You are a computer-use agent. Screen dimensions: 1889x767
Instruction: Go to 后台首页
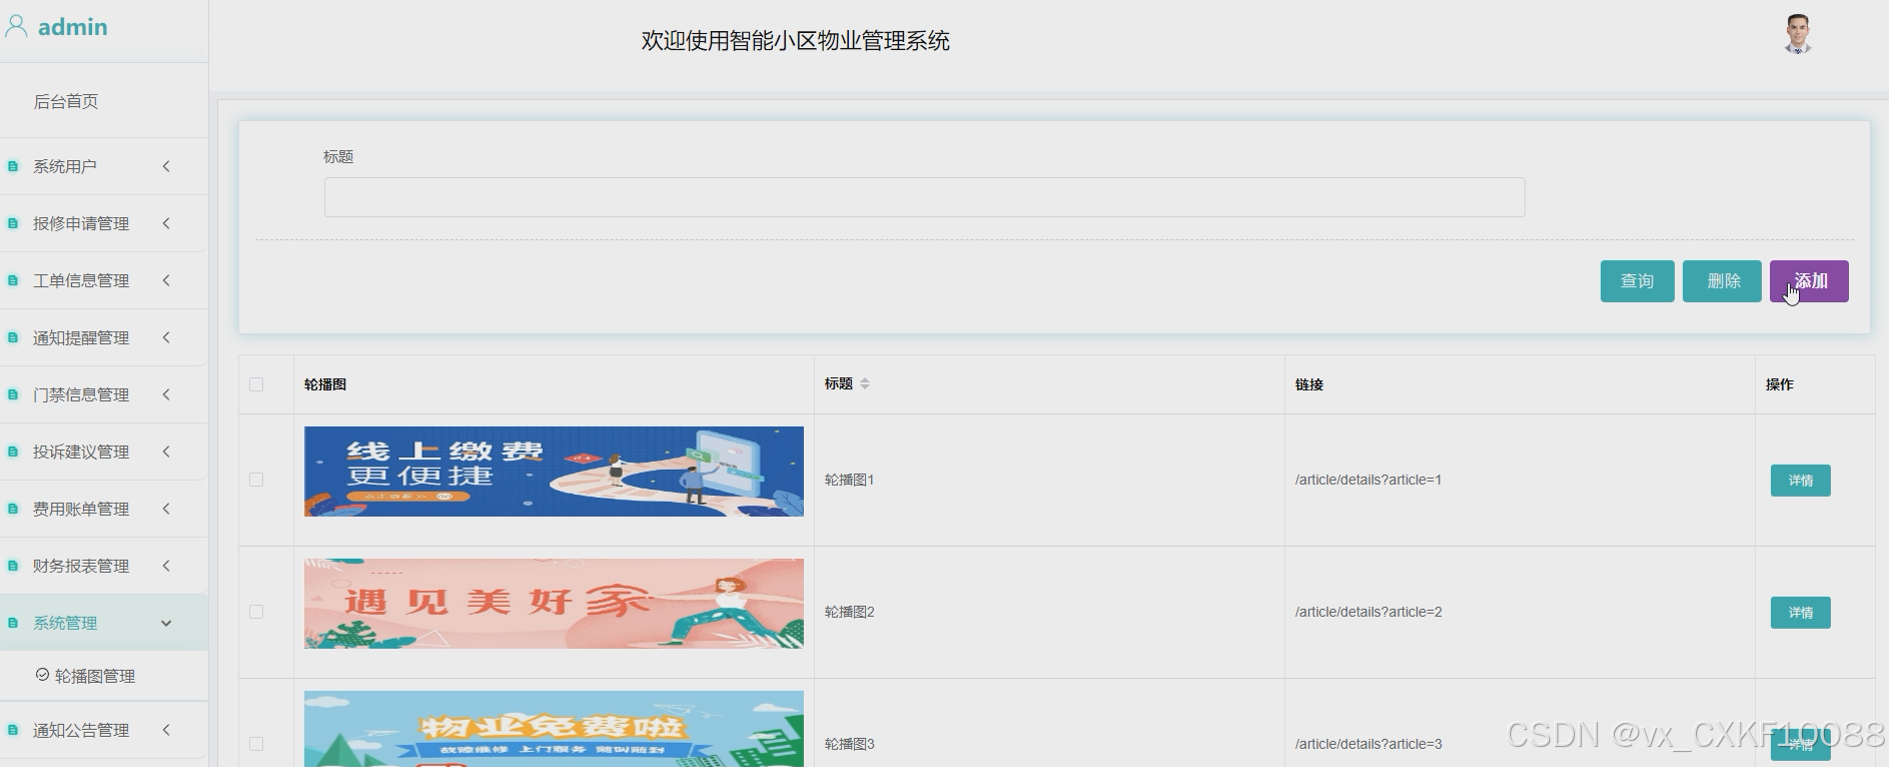pos(66,101)
